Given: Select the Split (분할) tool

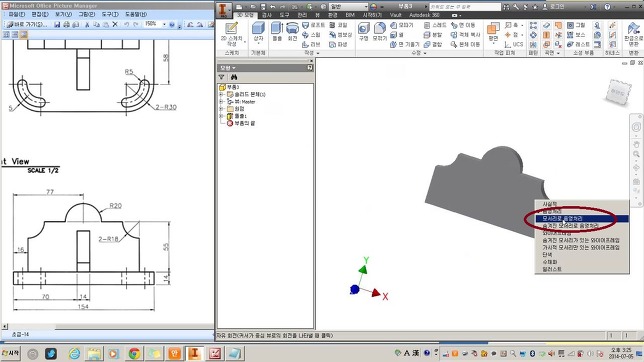Looking at the screenshot, I should point(433,35).
